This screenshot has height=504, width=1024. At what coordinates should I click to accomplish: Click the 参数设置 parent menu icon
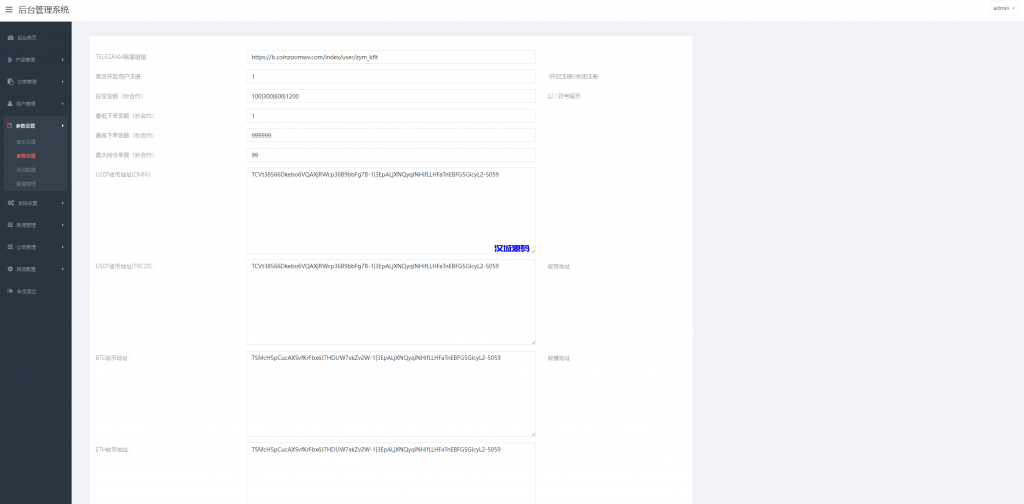pos(10,126)
